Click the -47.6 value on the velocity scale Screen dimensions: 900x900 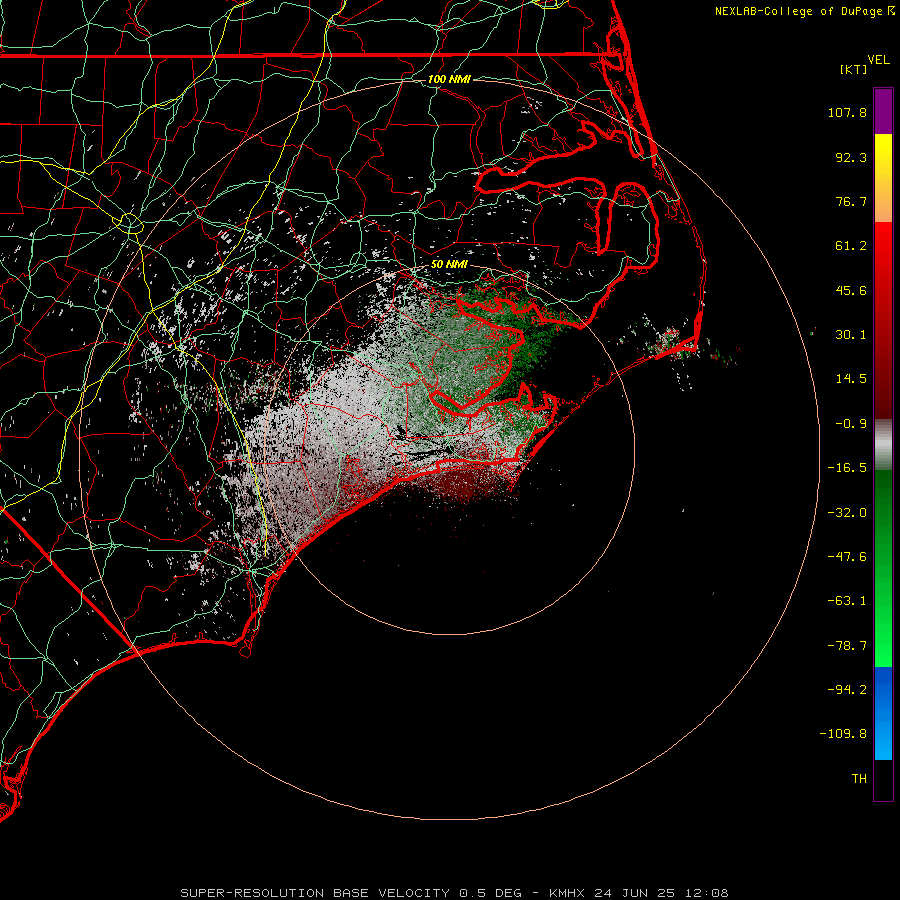pyautogui.click(x=847, y=557)
